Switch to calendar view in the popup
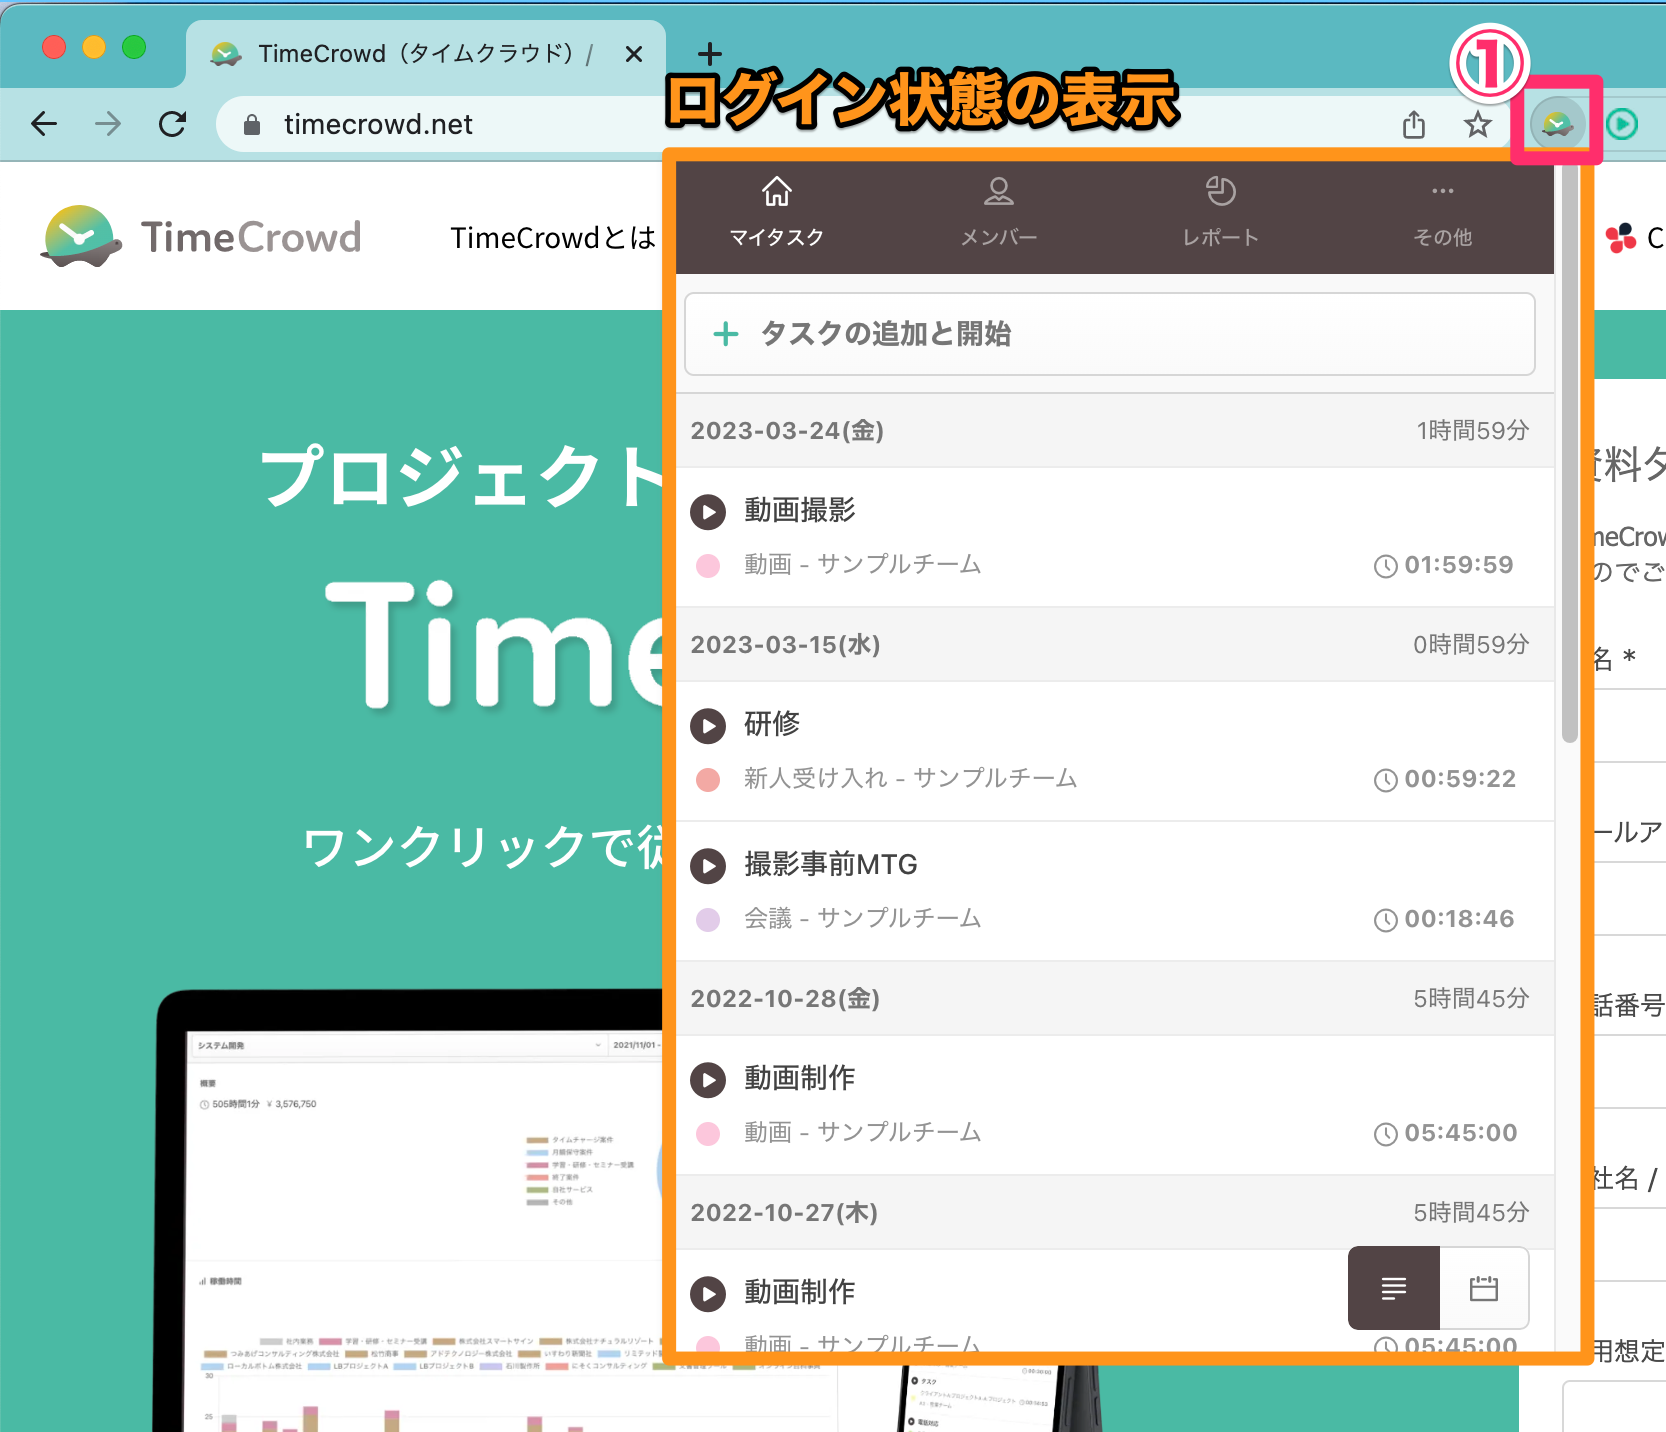This screenshot has width=1666, height=1432. coord(1484,1289)
